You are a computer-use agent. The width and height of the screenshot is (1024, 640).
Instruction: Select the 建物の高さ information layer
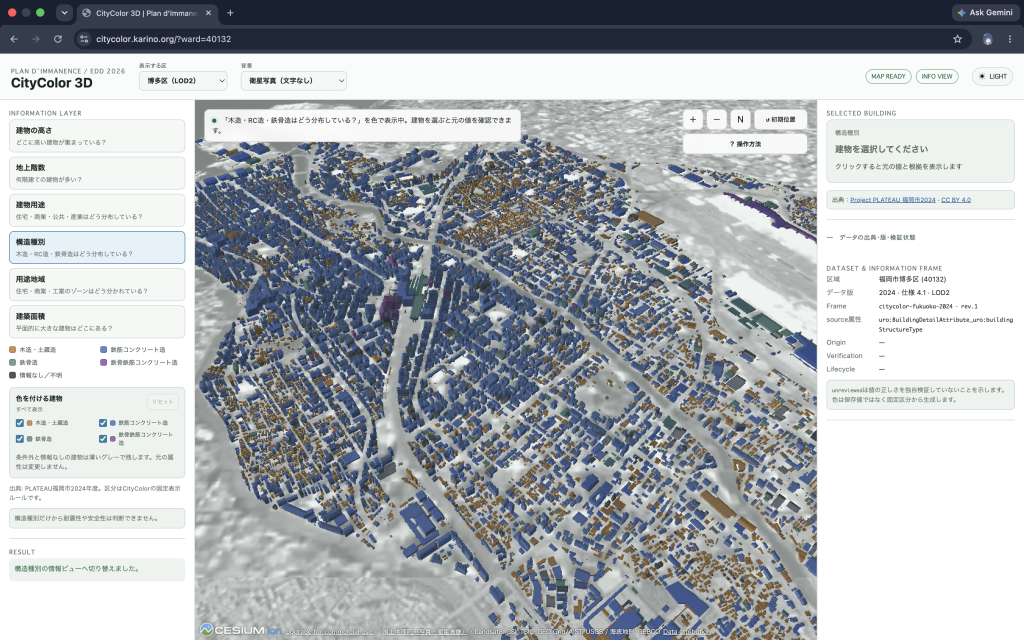coord(97,136)
